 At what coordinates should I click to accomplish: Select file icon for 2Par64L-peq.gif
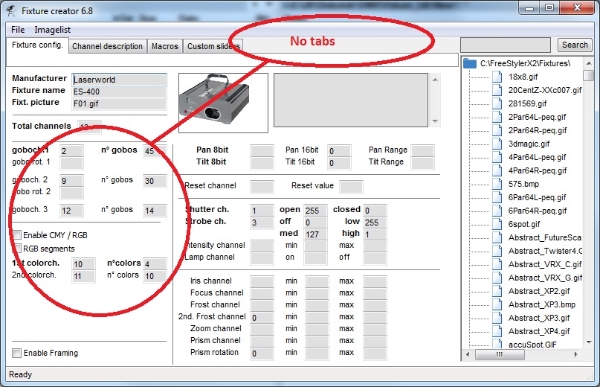coord(497,117)
